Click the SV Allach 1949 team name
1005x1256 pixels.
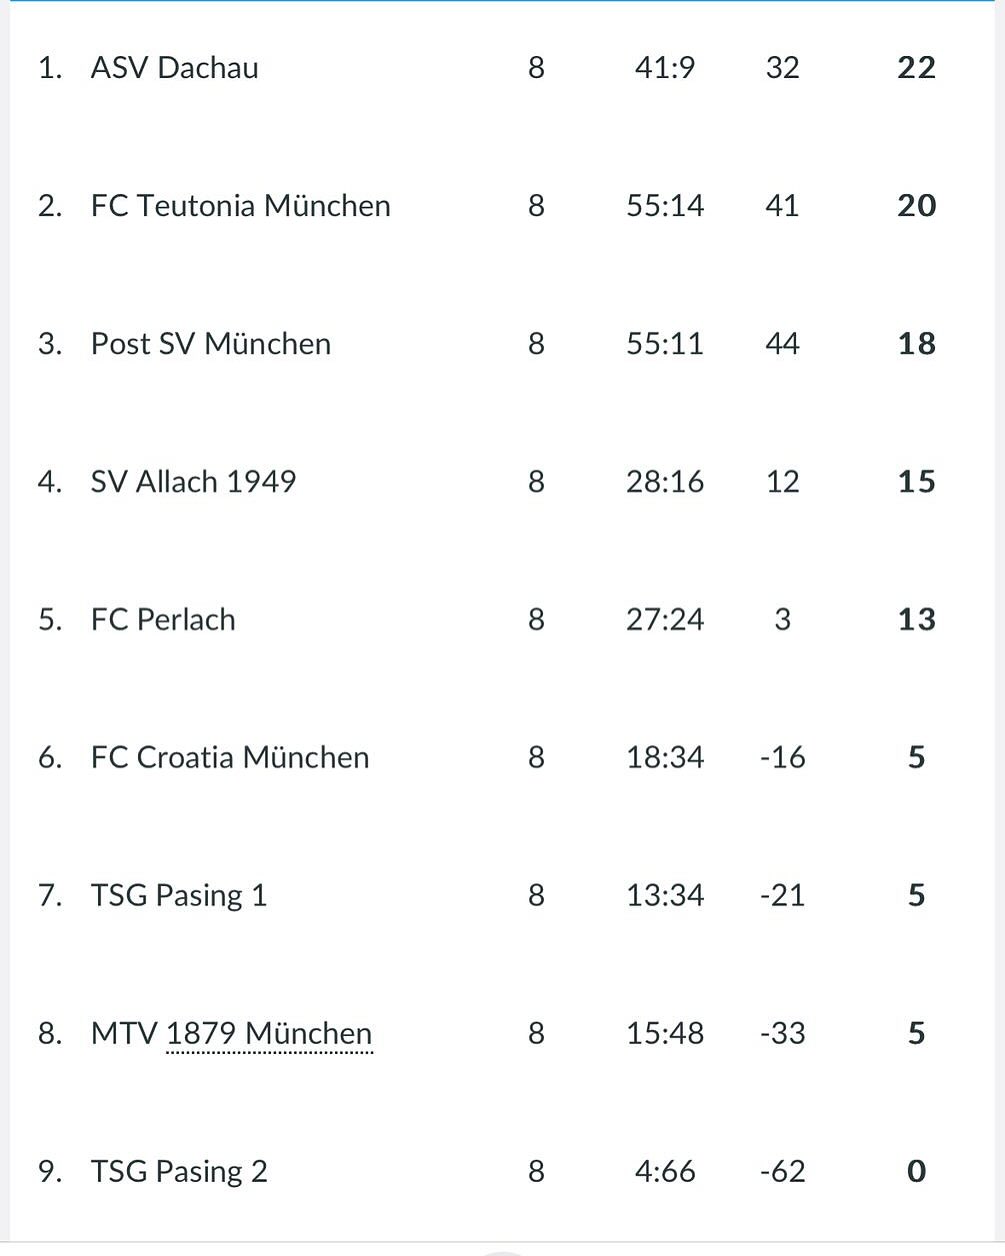[x=193, y=482]
